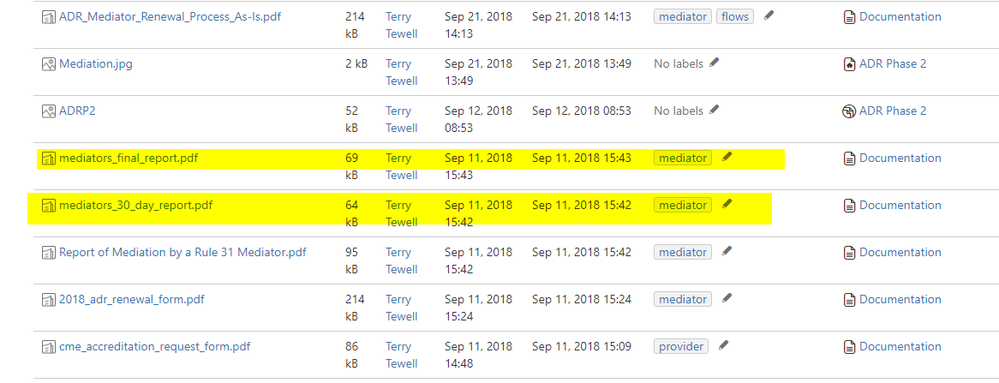Open Documentation page link for cme_accreditation_request_form.pdf
The height and width of the screenshot is (383, 999).
pyautogui.click(x=900, y=347)
